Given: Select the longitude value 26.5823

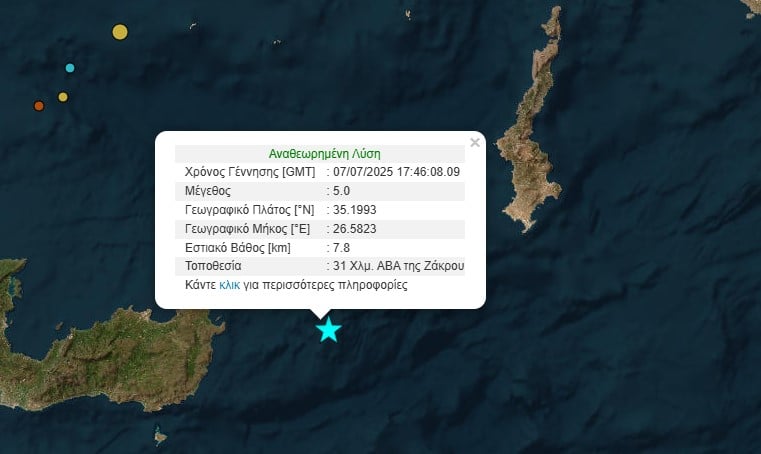Looking at the screenshot, I should click(x=355, y=229).
